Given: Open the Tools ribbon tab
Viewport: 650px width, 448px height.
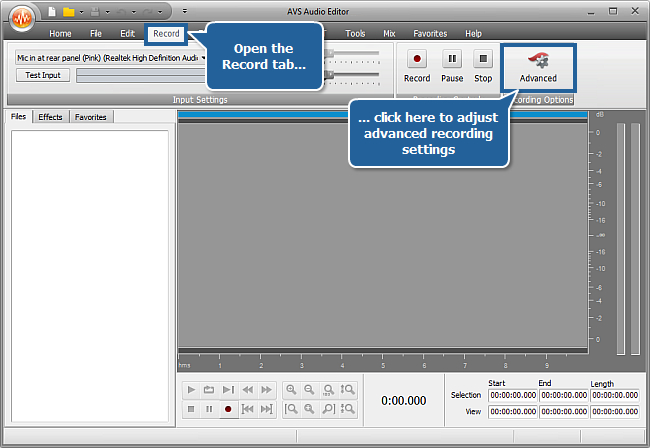Looking at the screenshot, I should [355, 34].
